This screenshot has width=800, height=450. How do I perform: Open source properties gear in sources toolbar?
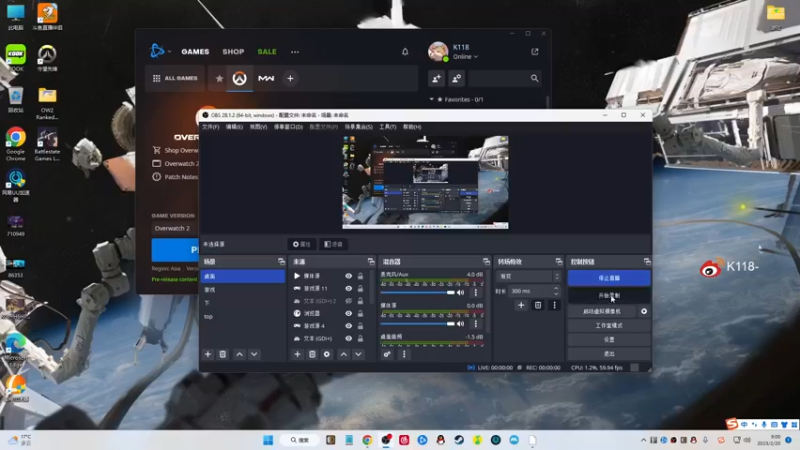[327, 354]
